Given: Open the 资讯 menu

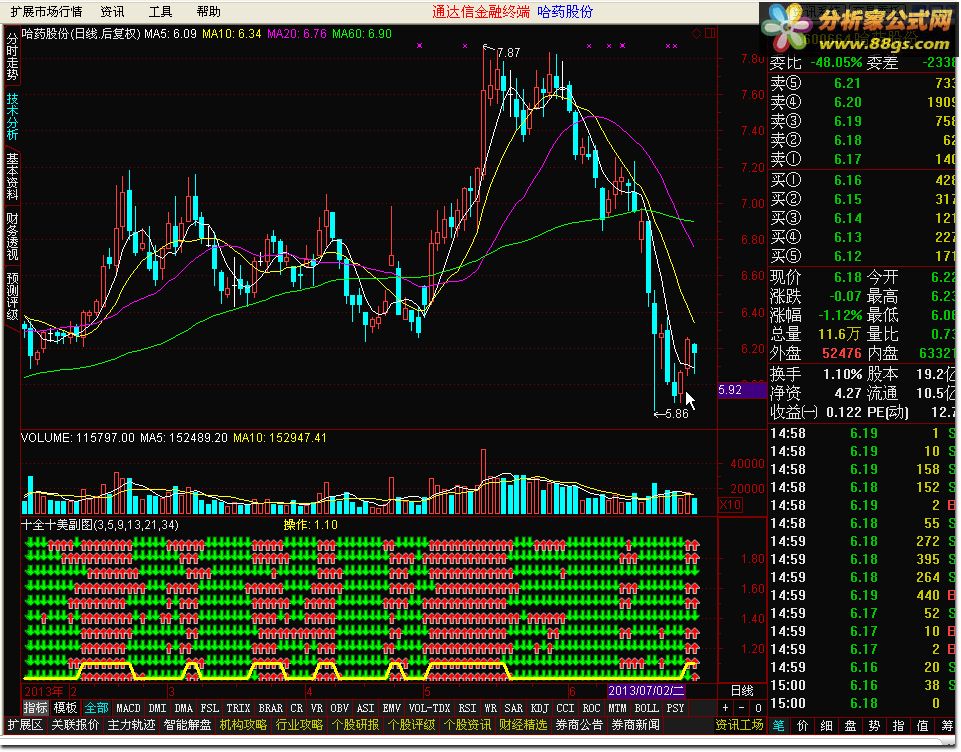Looking at the screenshot, I should pyautogui.click(x=112, y=12).
